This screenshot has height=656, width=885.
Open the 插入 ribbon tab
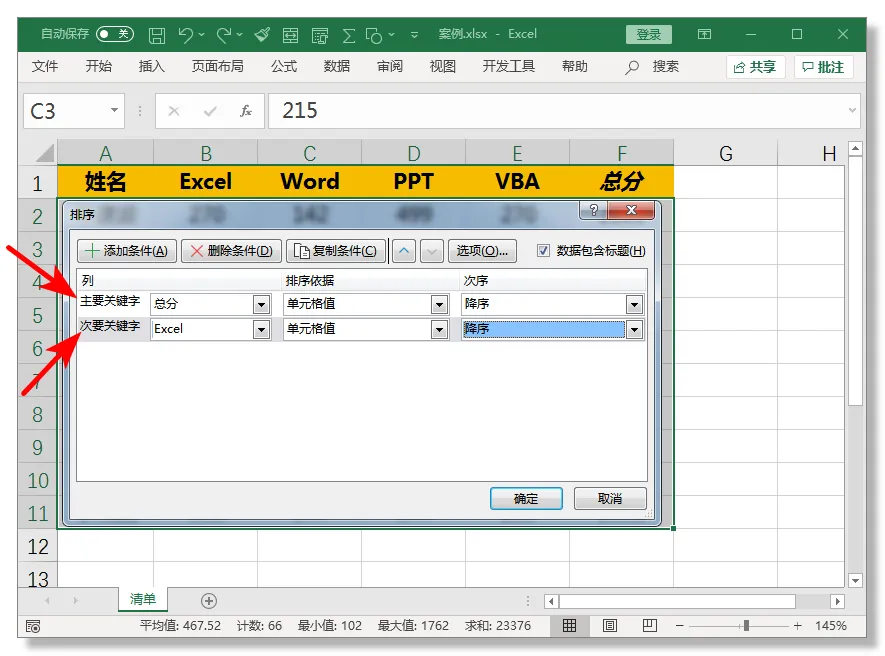(151, 67)
